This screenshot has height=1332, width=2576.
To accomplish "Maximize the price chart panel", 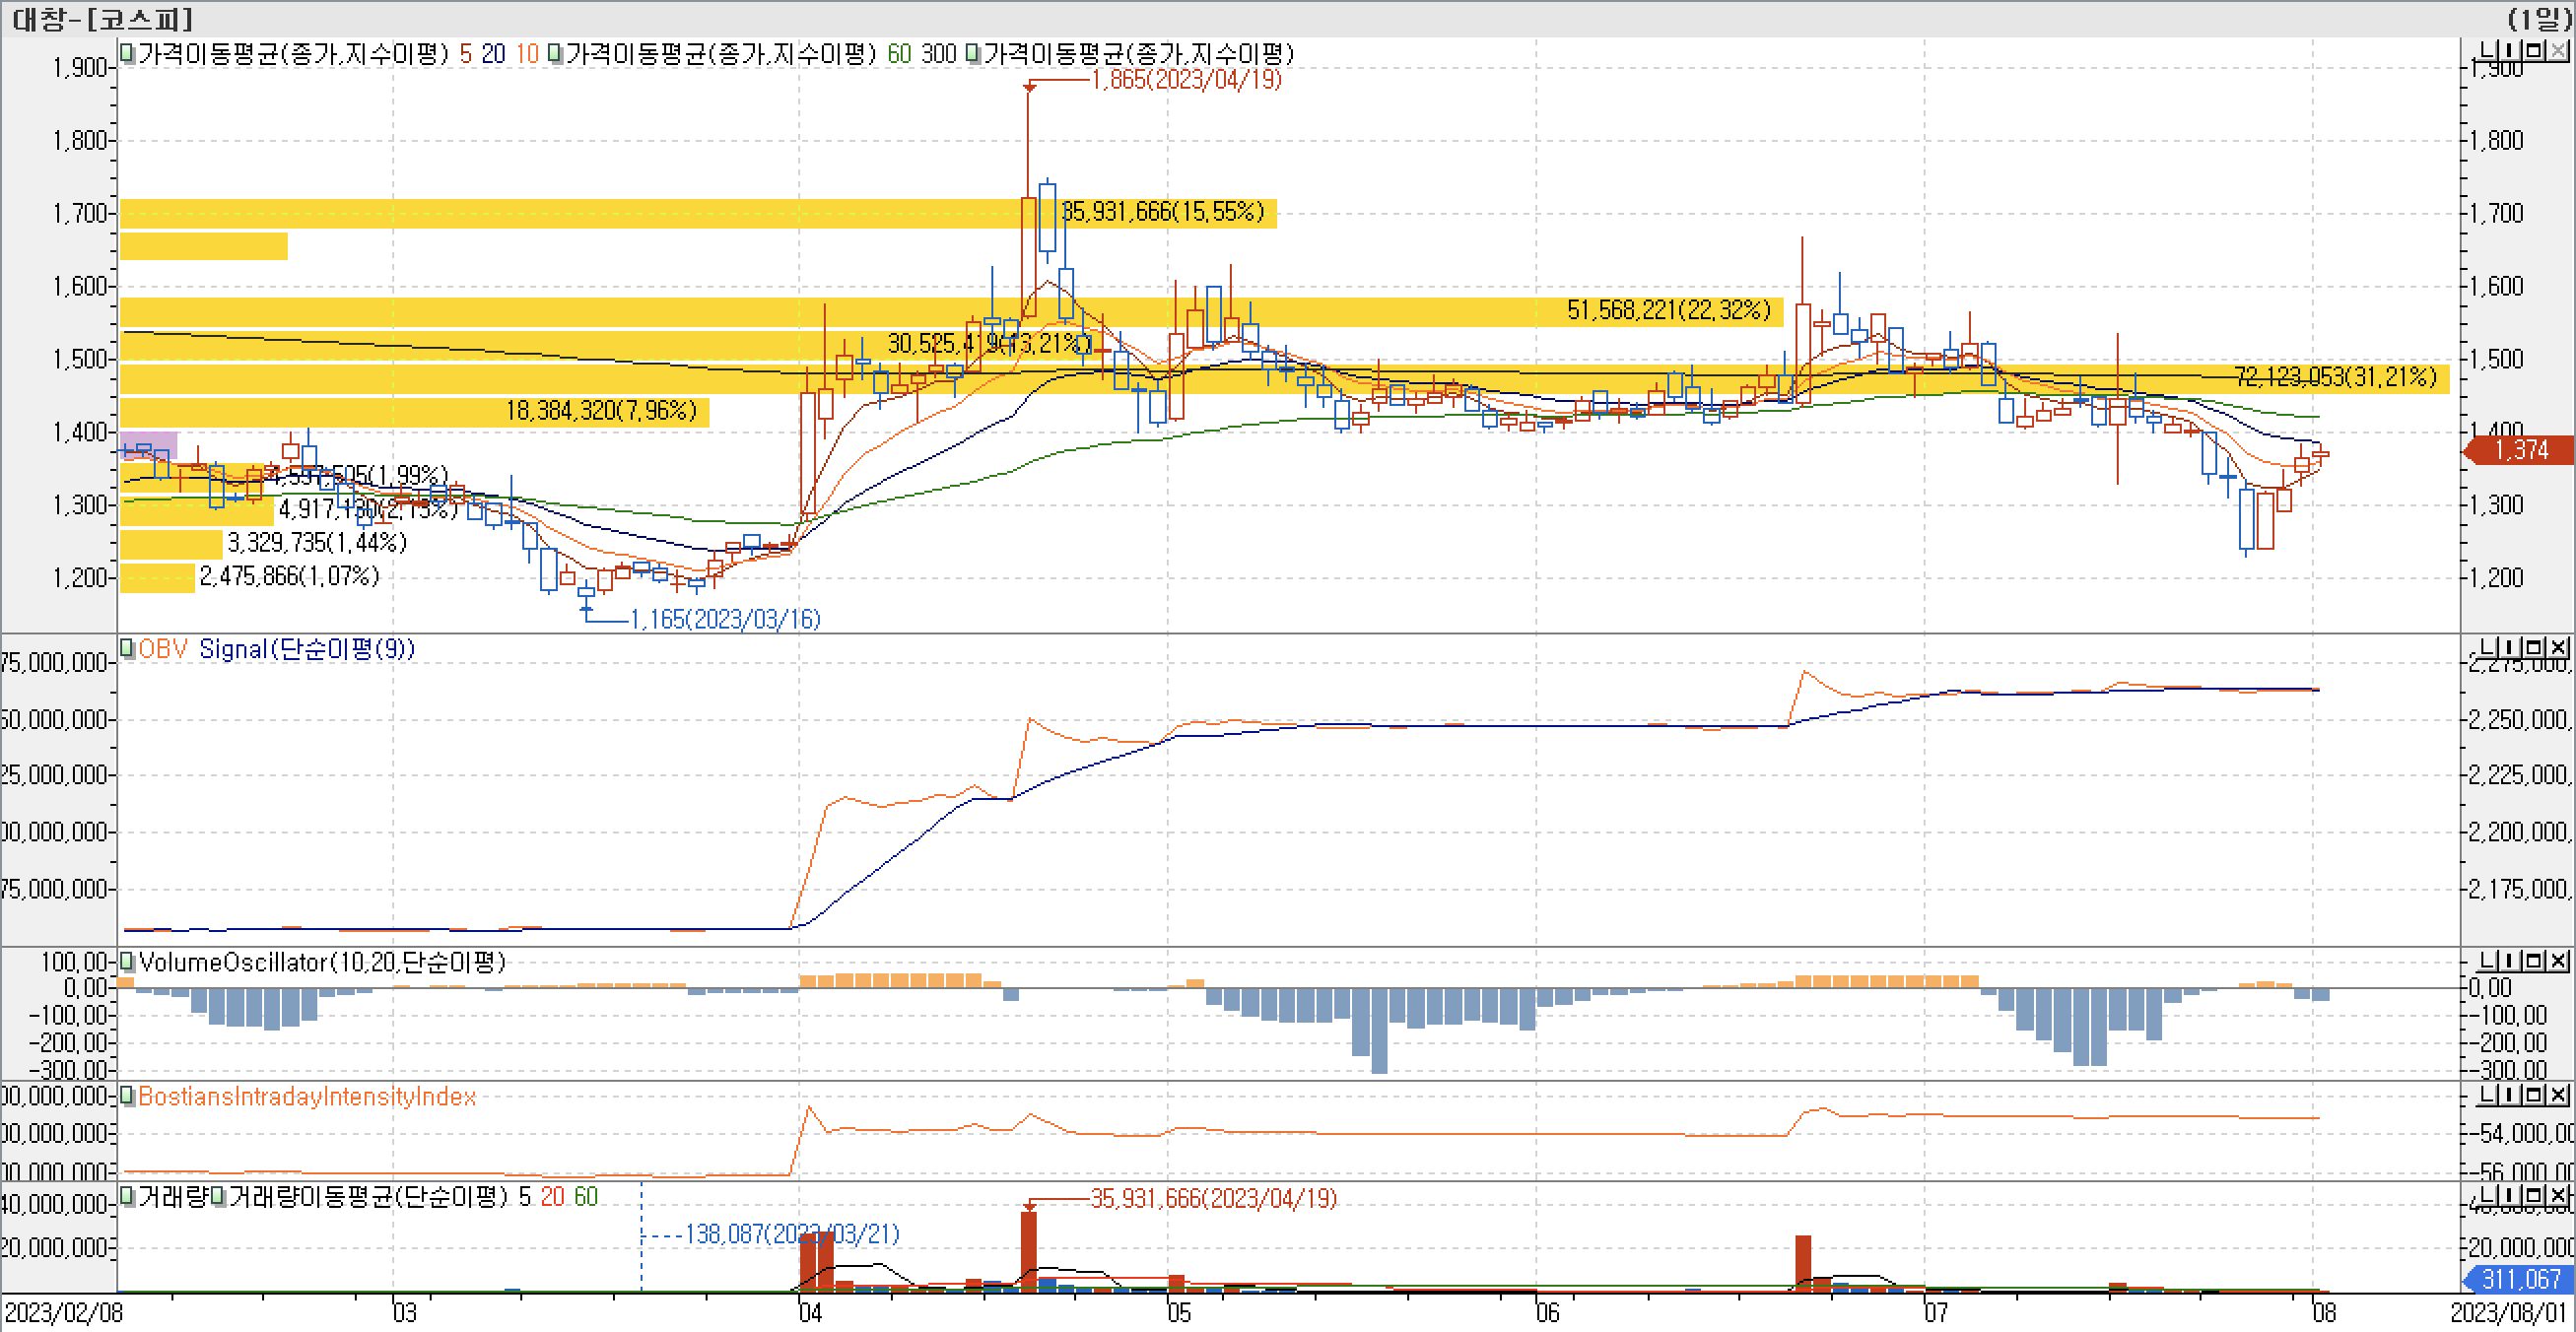I will tap(2535, 50).
